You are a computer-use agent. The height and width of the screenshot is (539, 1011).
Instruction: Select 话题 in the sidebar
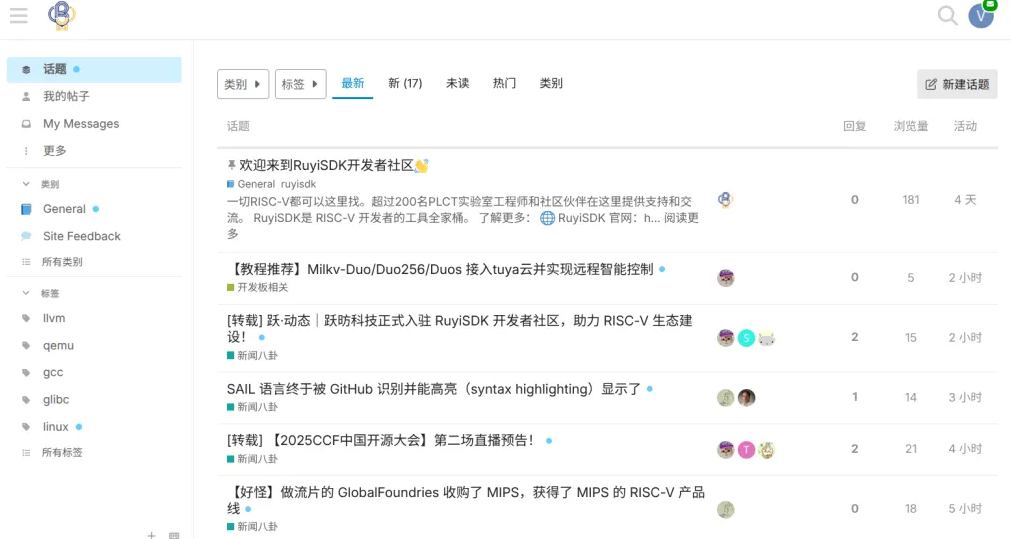click(94, 69)
